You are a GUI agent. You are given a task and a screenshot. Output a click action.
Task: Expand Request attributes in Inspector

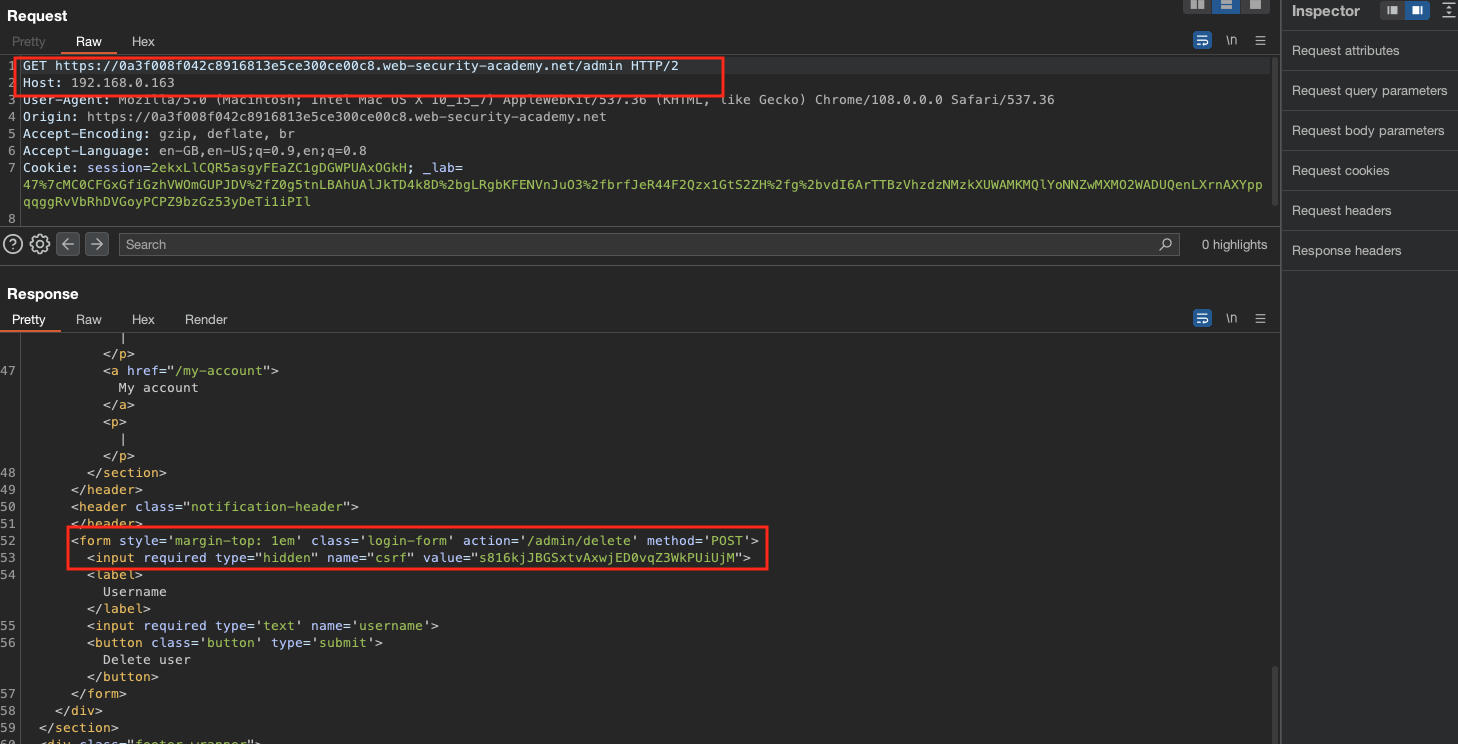[x=1345, y=51]
